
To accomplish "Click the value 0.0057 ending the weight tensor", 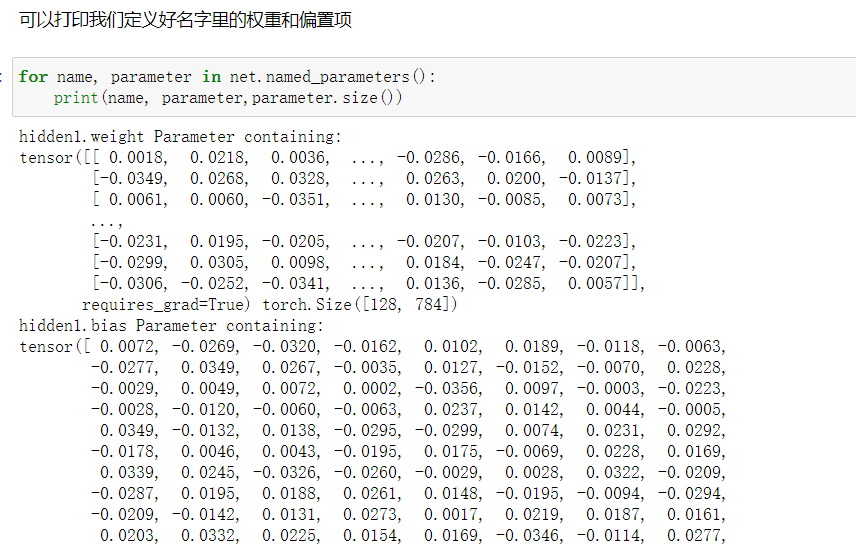I will 595,283.
